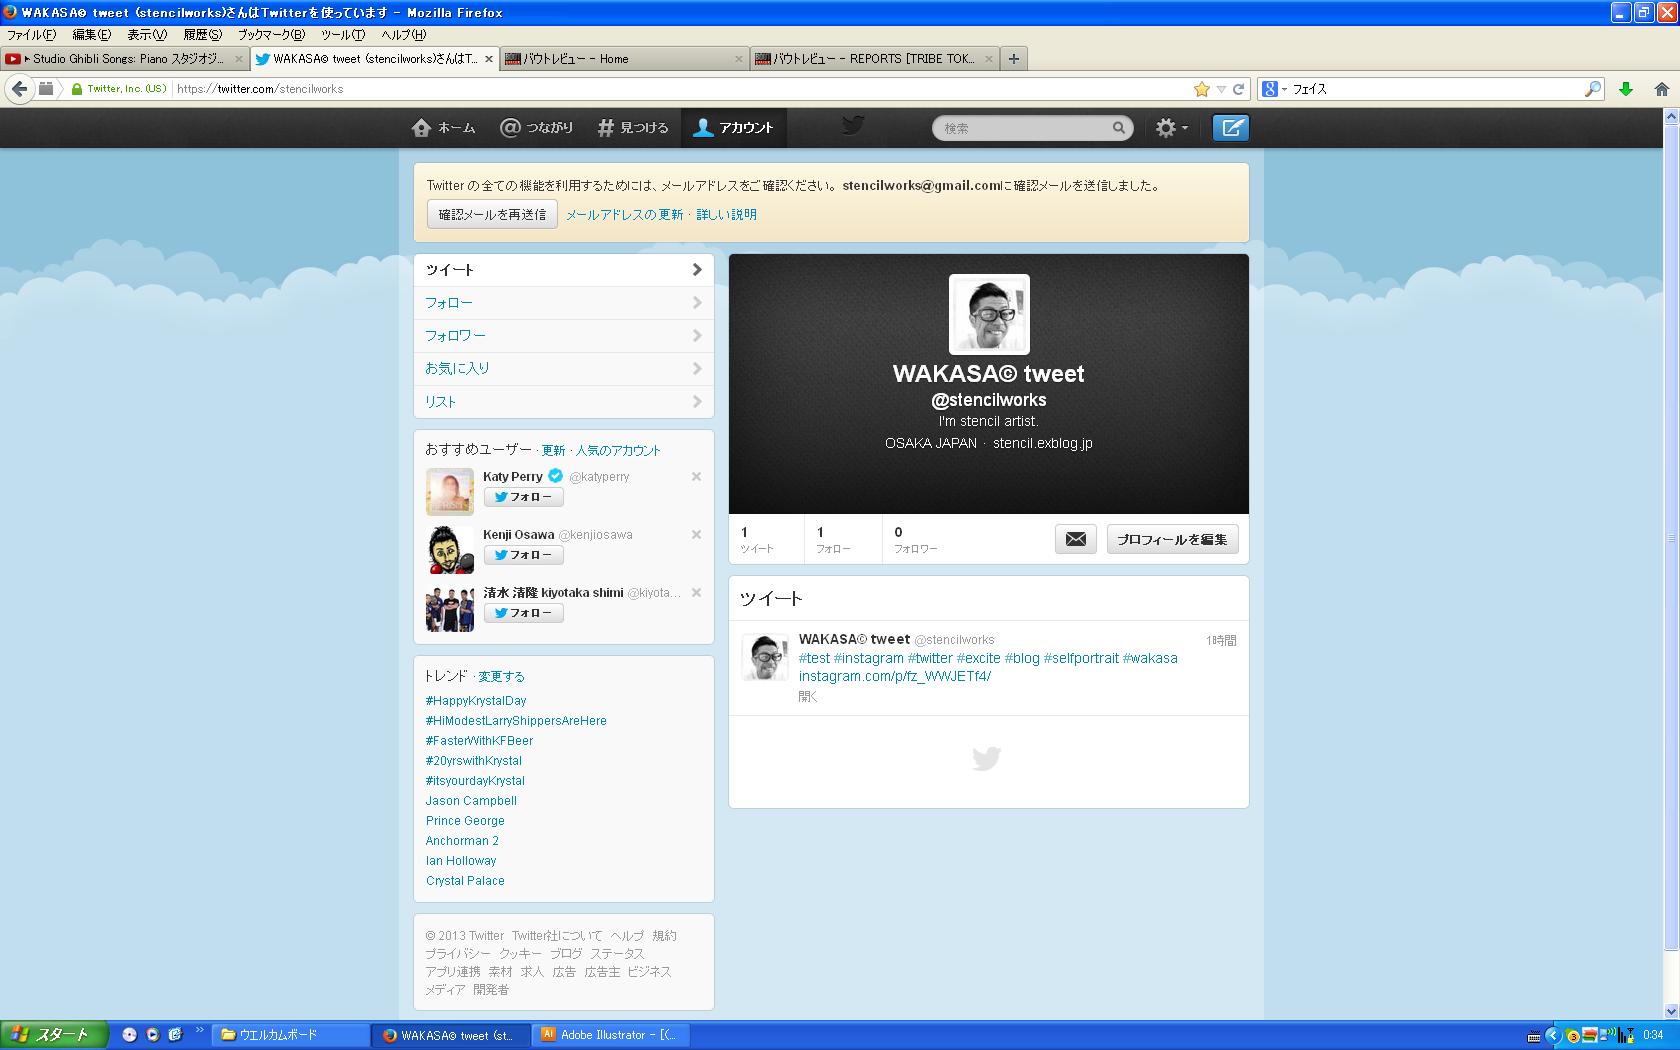Dismiss the Katy Perry suggestion

696,477
